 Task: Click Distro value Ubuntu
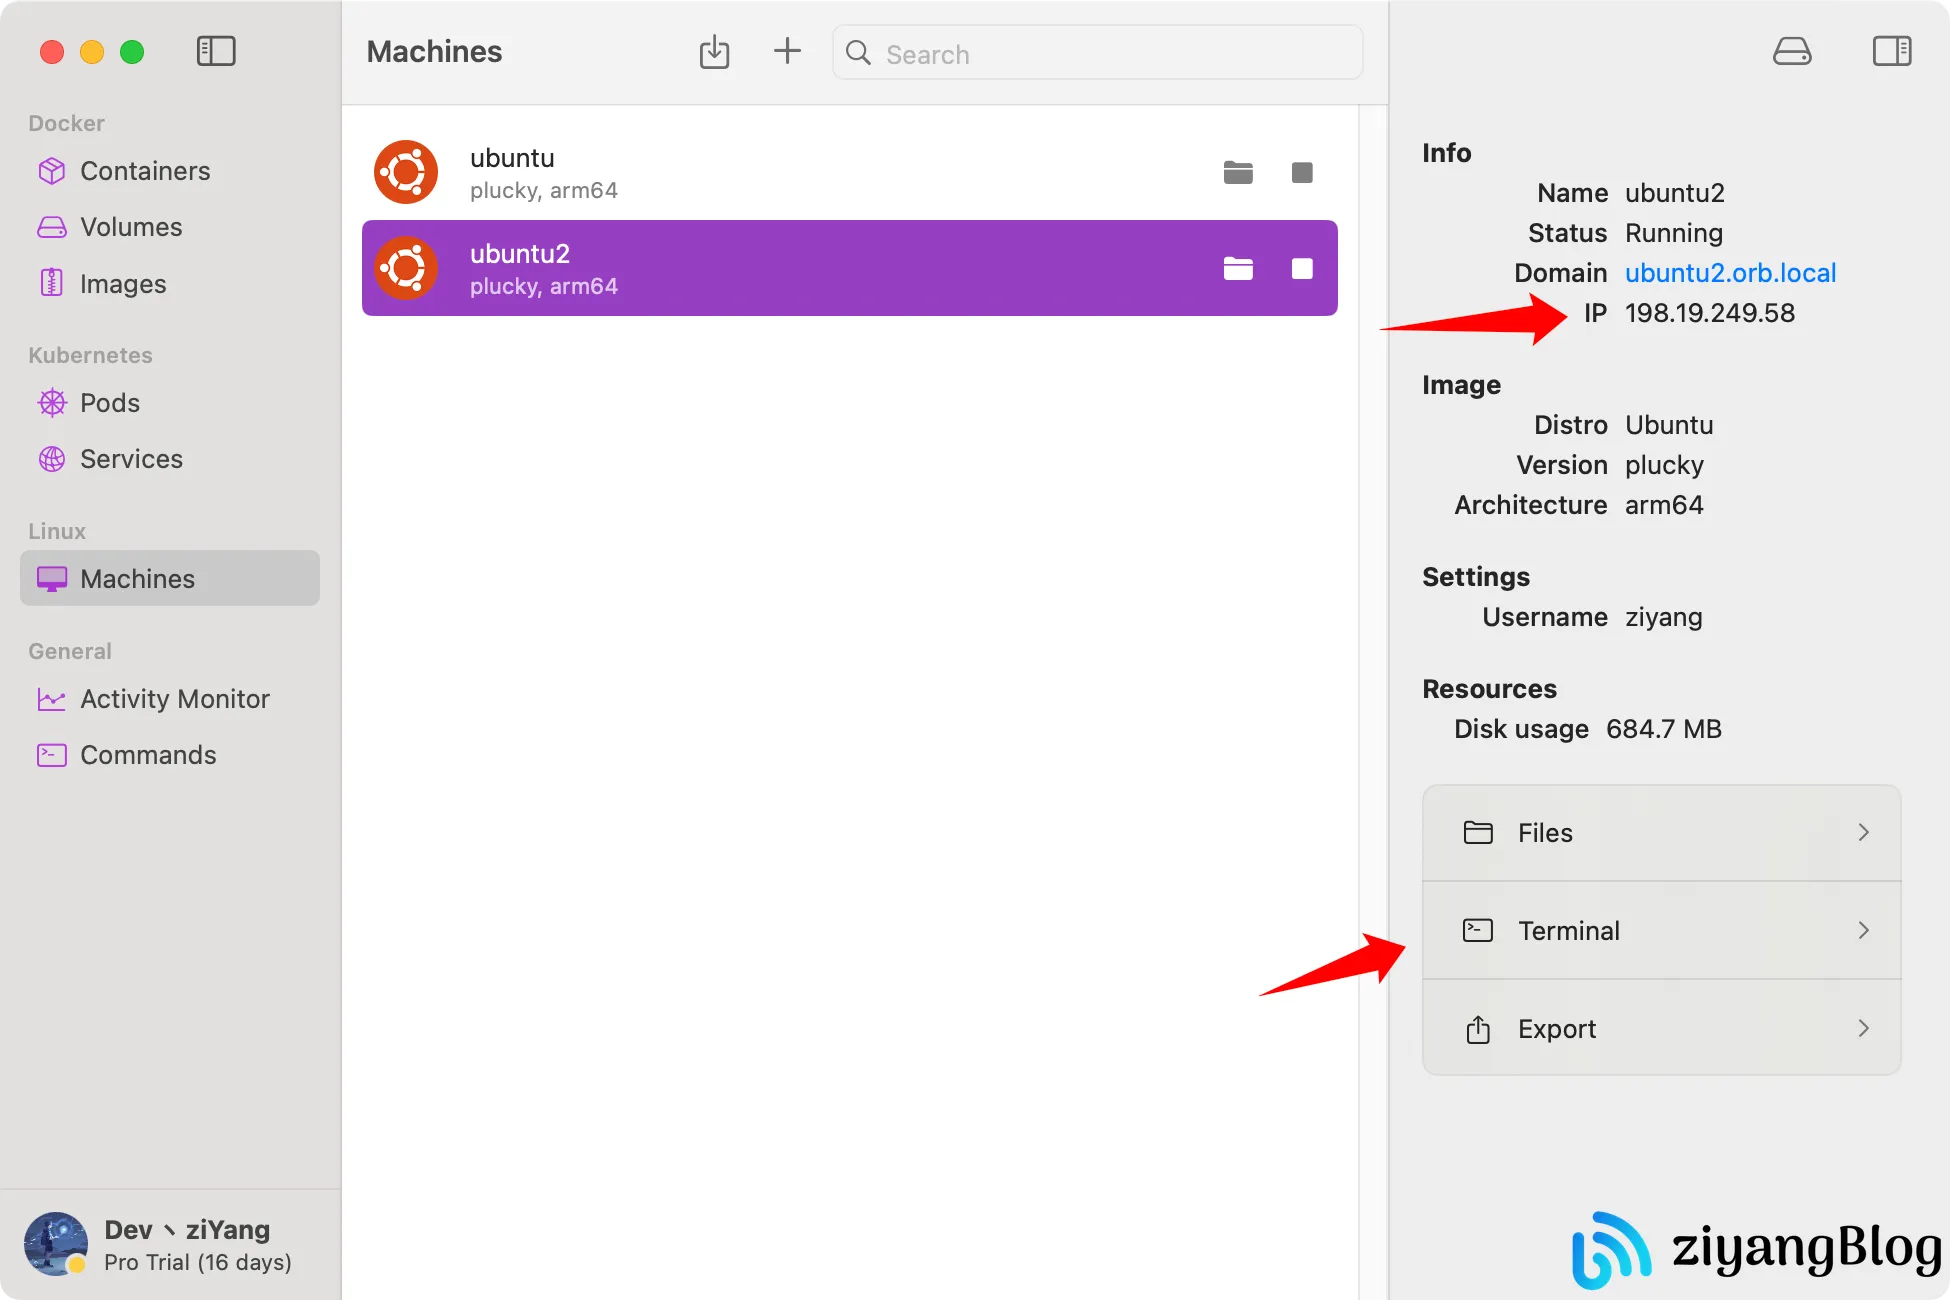coord(1669,425)
